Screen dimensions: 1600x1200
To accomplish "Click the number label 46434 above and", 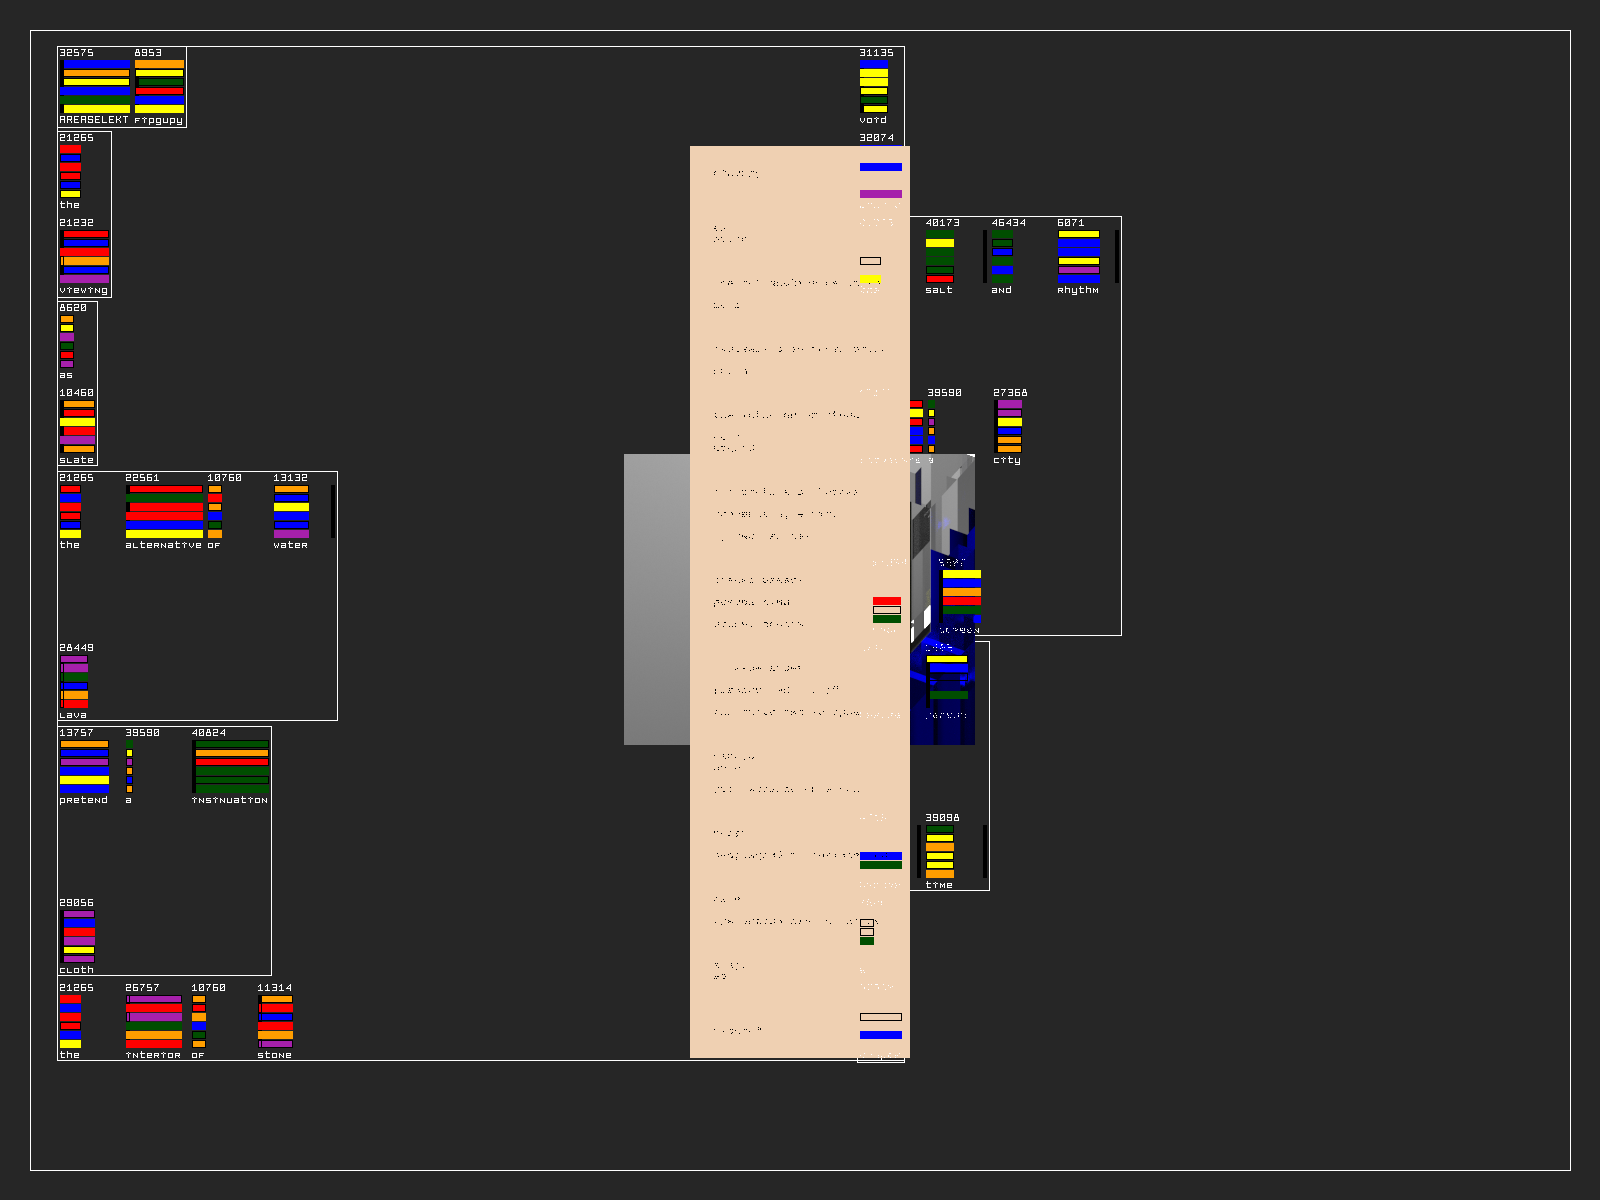I will (x=1008, y=223).
